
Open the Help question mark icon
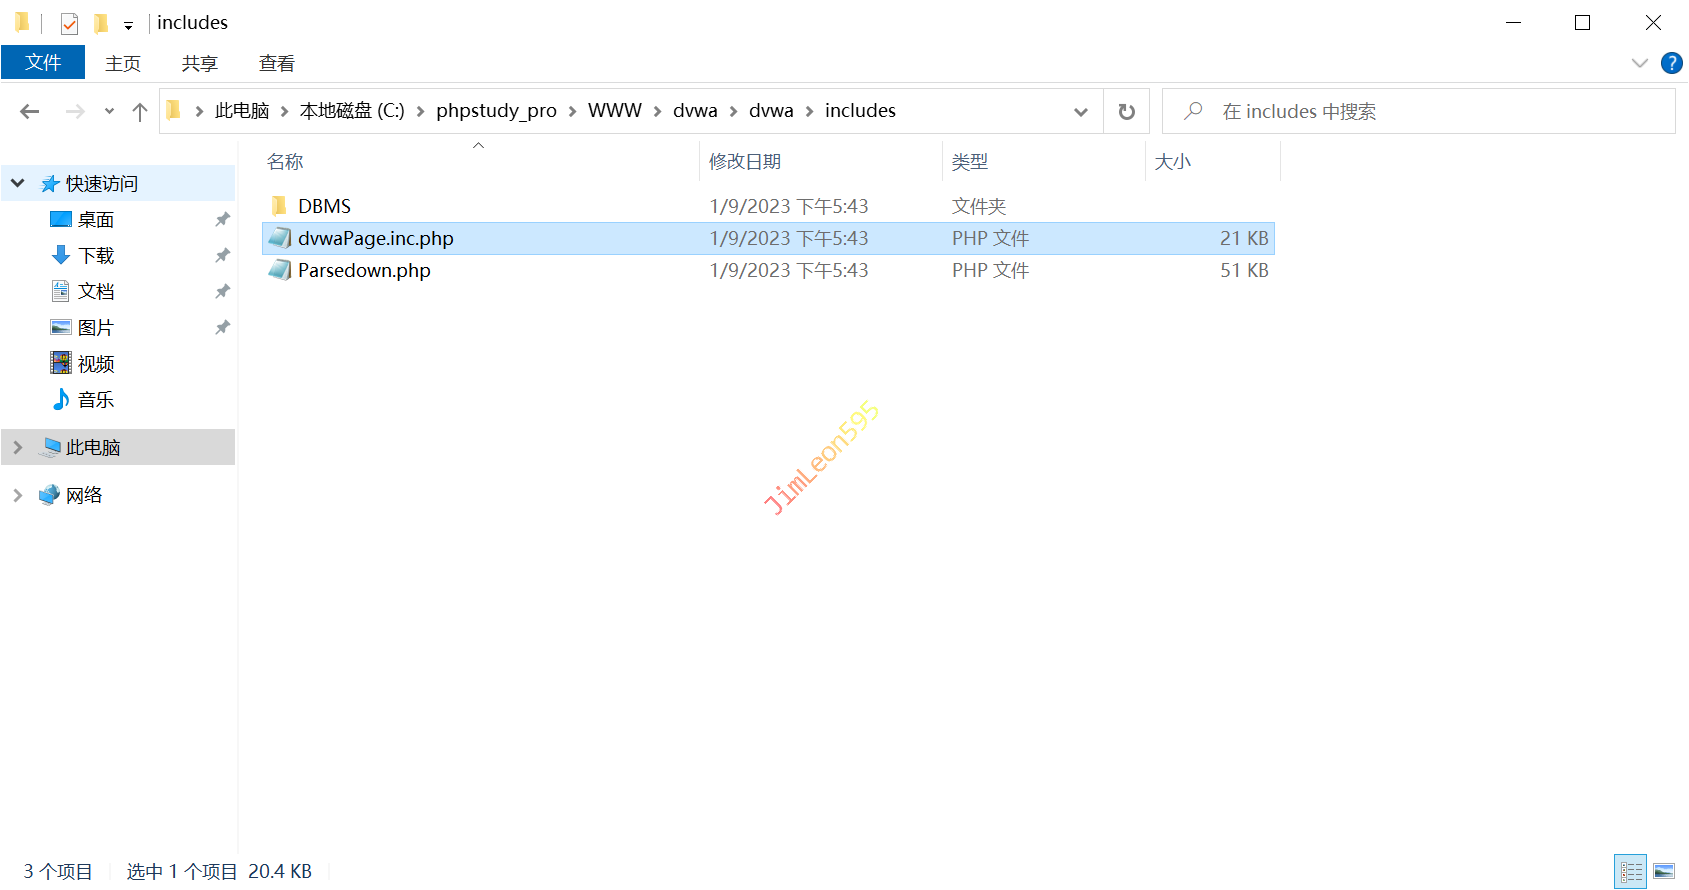pyautogui.click(x=1671, y=63)
